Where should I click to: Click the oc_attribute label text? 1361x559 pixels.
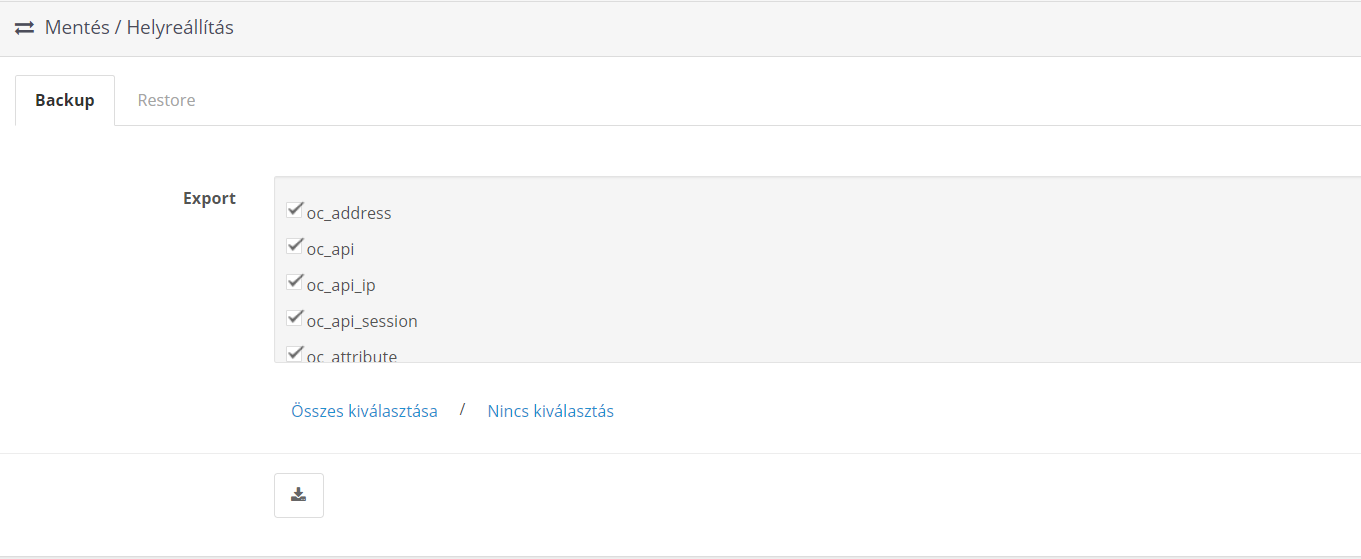352,355
